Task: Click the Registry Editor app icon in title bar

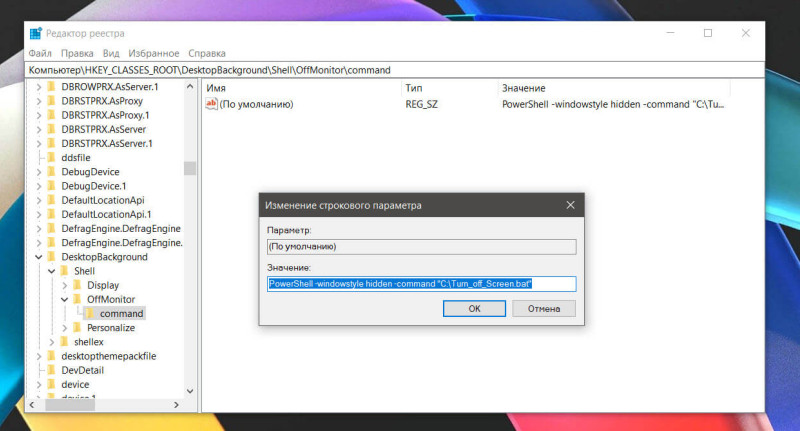Action: [35, 33]
